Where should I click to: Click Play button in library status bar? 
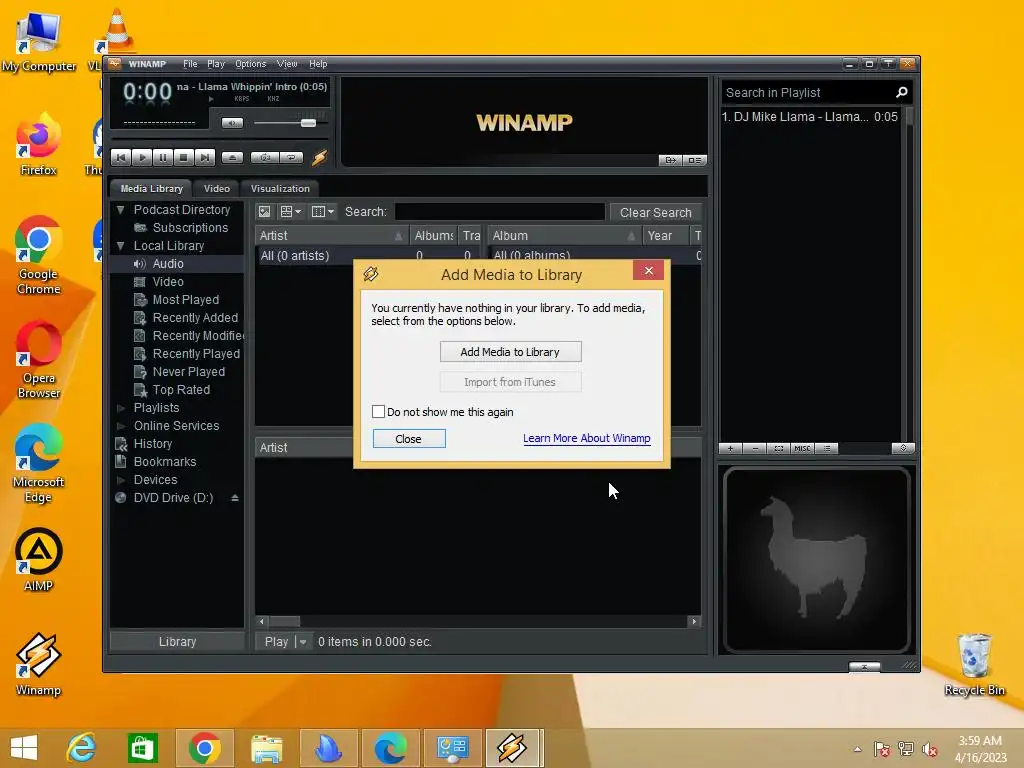[x=276, y=642]
